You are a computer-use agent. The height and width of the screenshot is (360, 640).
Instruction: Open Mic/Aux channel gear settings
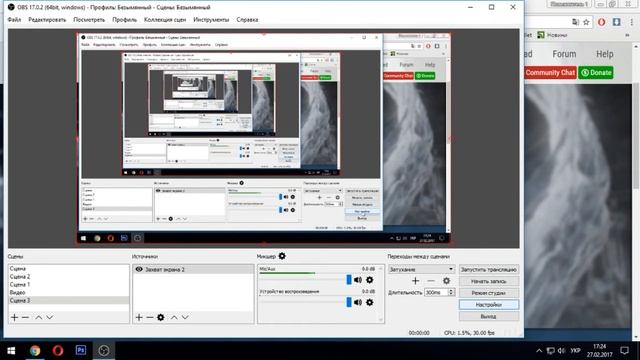[369, 280]
